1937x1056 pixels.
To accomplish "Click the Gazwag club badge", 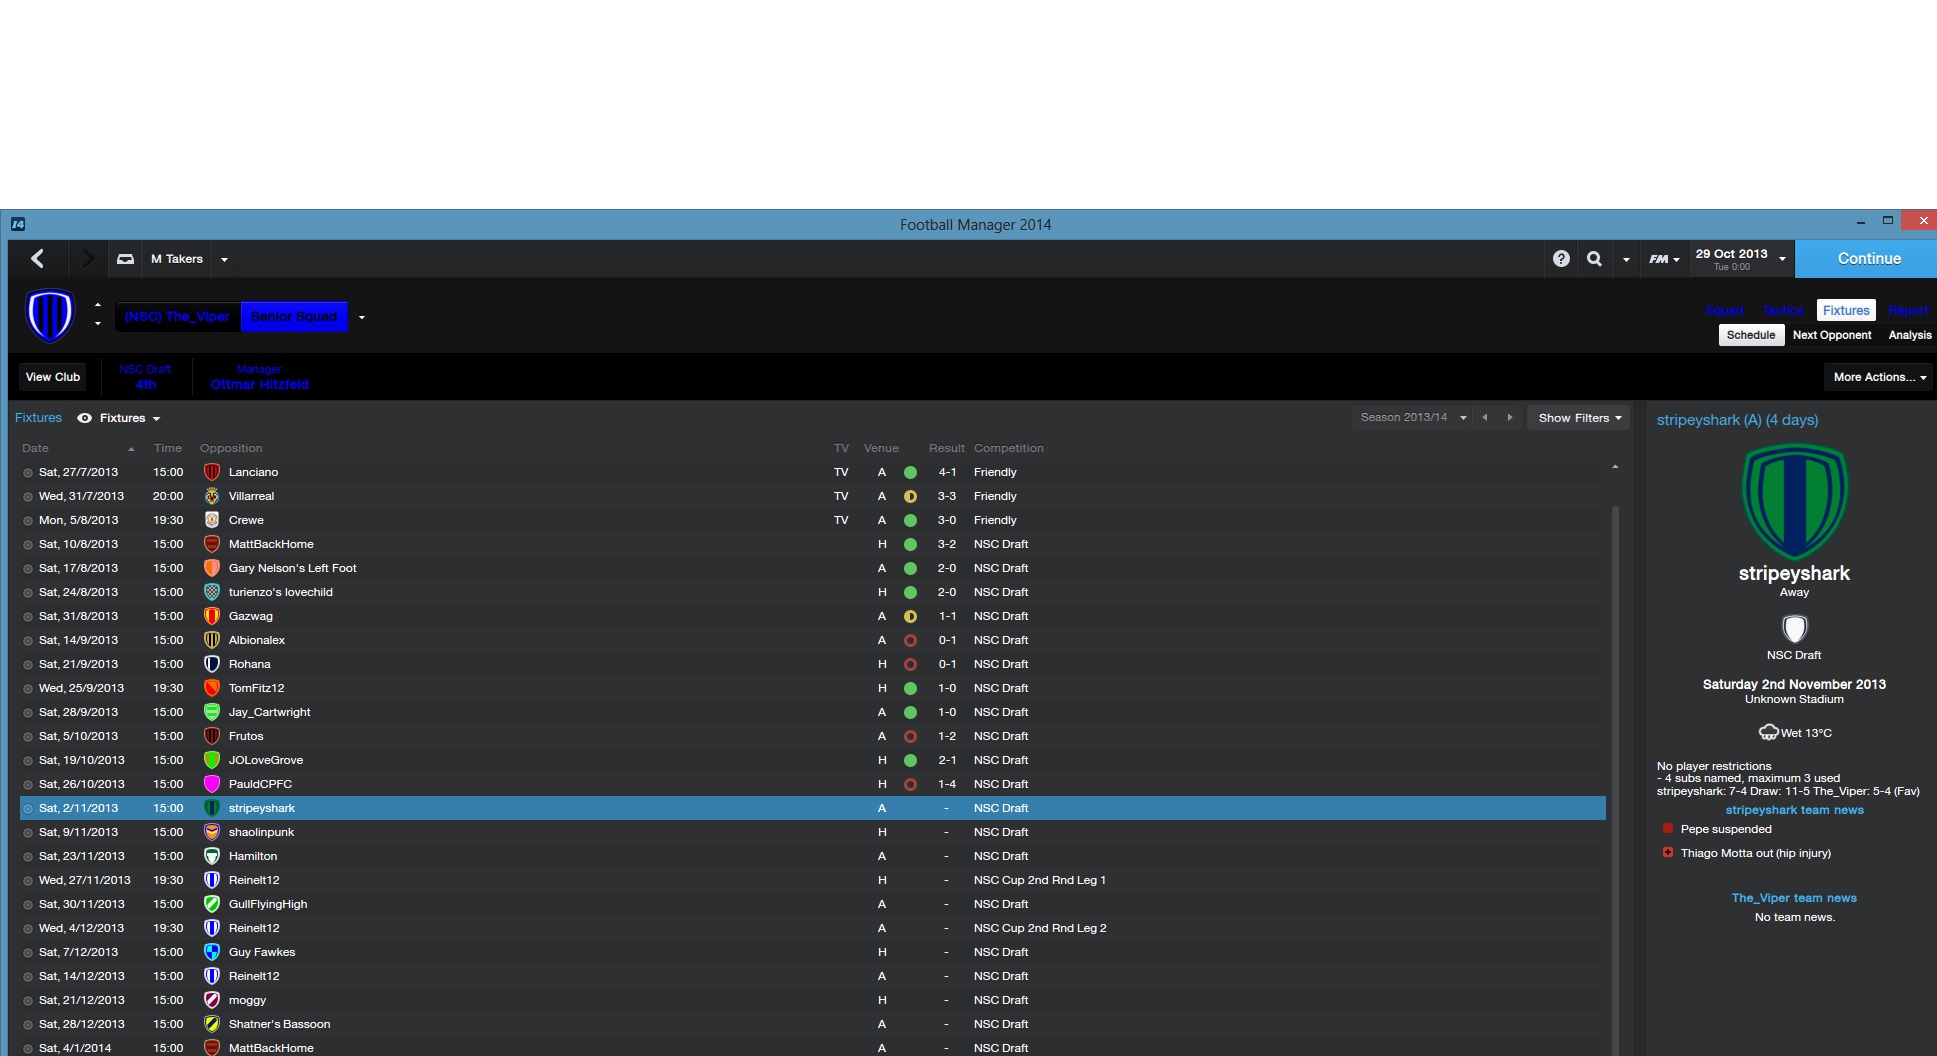I will [x=212, y=616].
